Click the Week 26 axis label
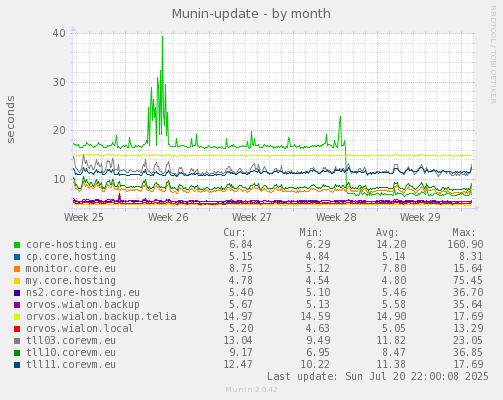The image size is (503, 400). point(168,217)
